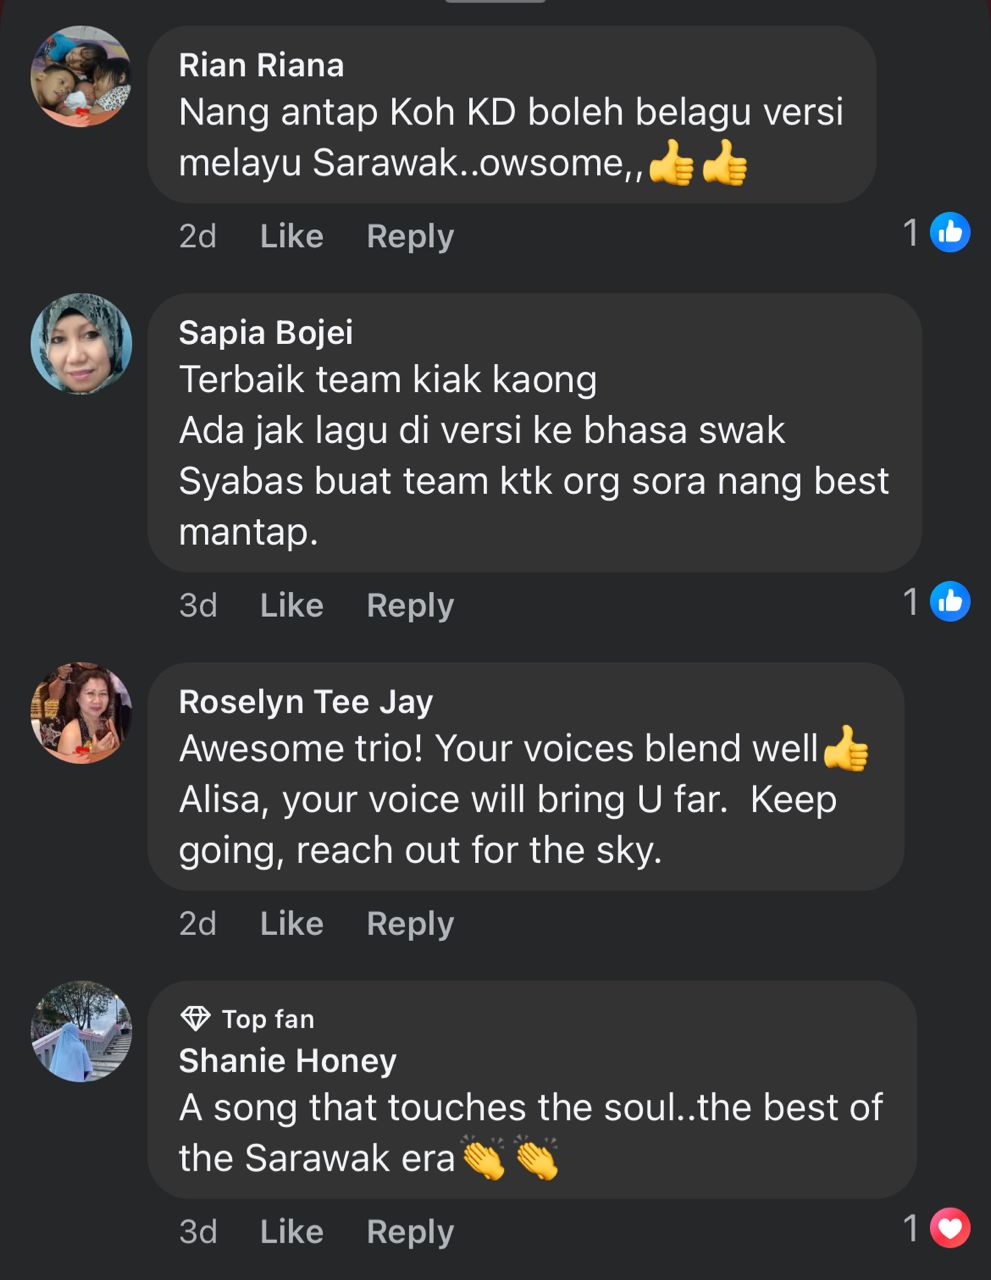Like Sapia Bojei's comment

pos(291,605)
